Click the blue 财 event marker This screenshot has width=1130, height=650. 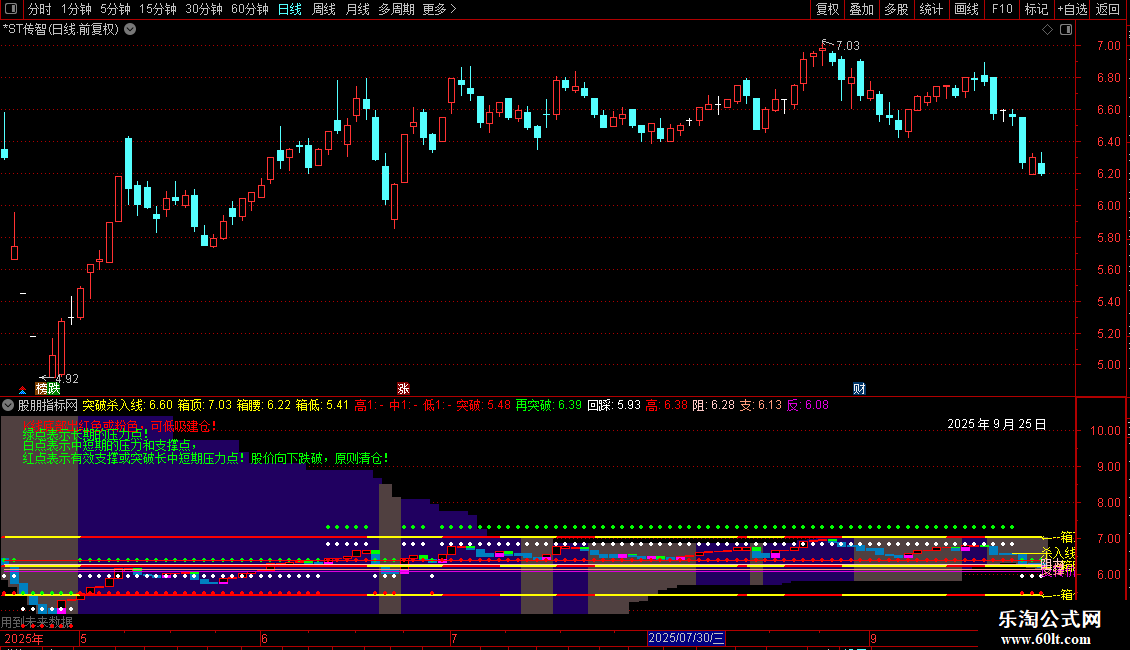coord(859,389)
